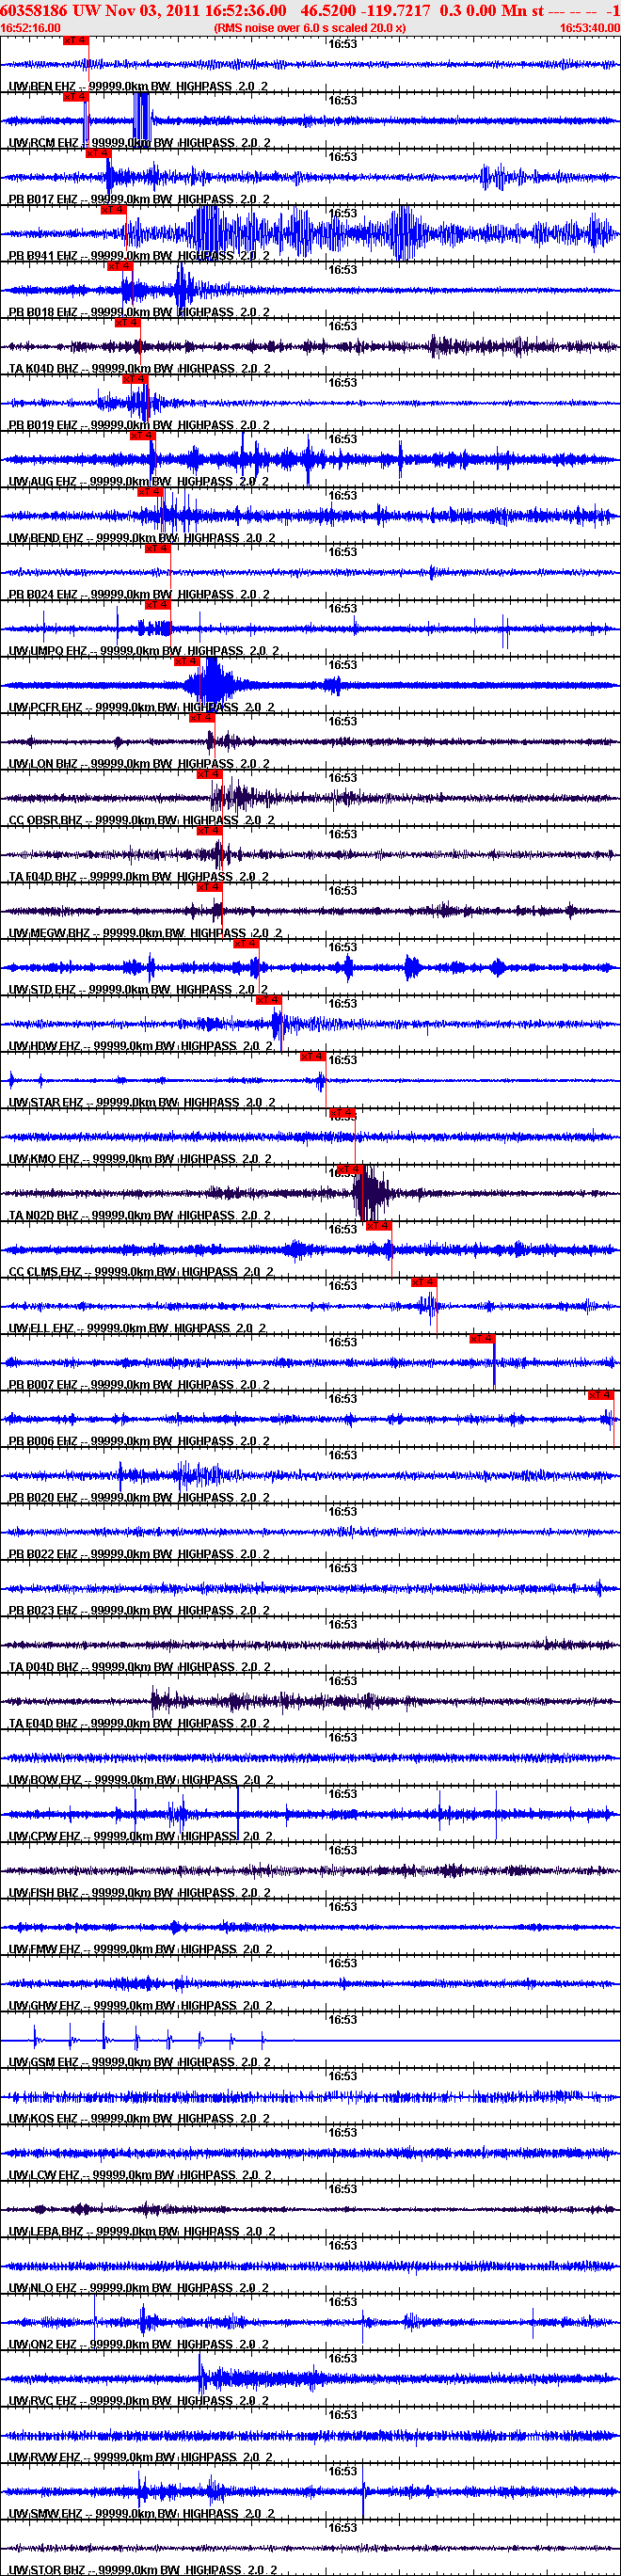Select the red pick flag on UW.RCM trace
621x2576 pixels.
coord(76,97)
